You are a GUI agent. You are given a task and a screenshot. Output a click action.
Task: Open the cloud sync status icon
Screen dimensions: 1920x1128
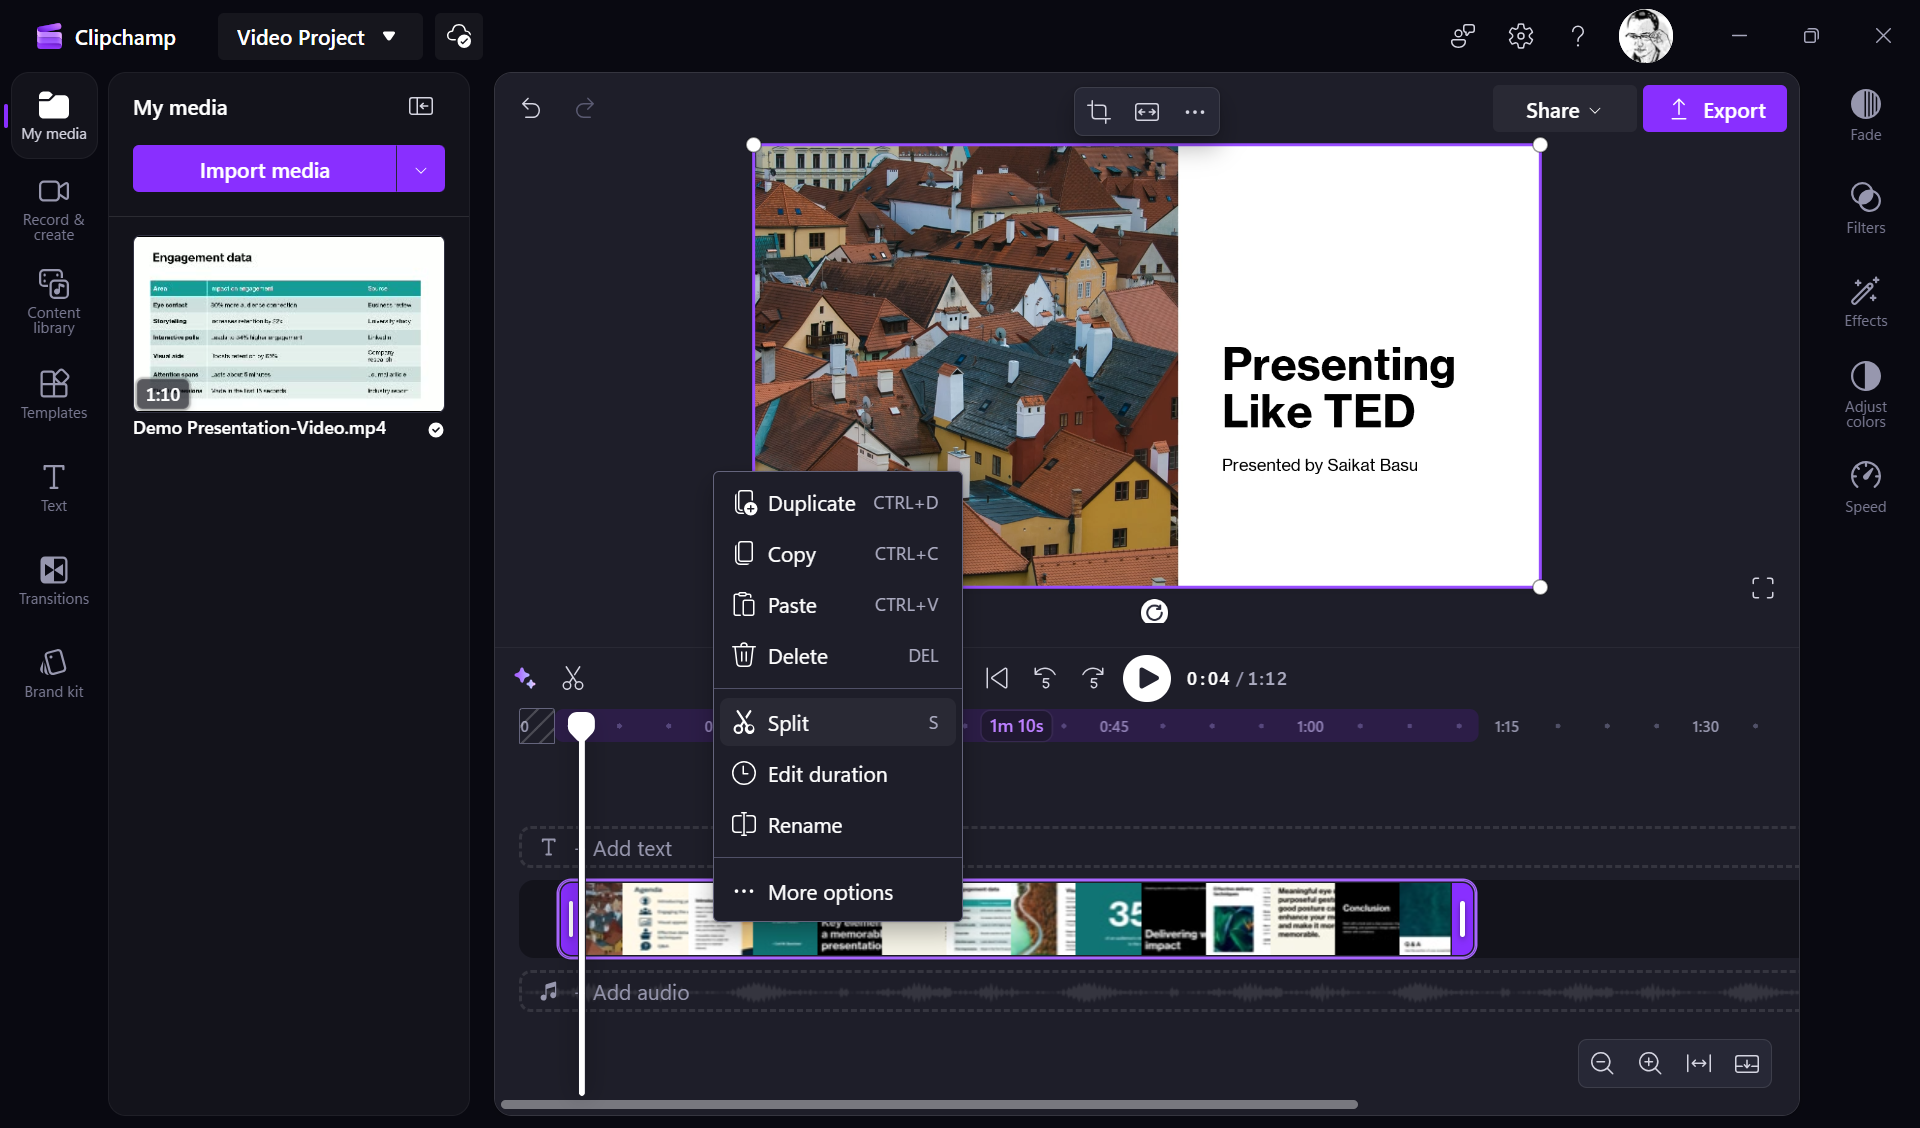[x=459, y=37]
